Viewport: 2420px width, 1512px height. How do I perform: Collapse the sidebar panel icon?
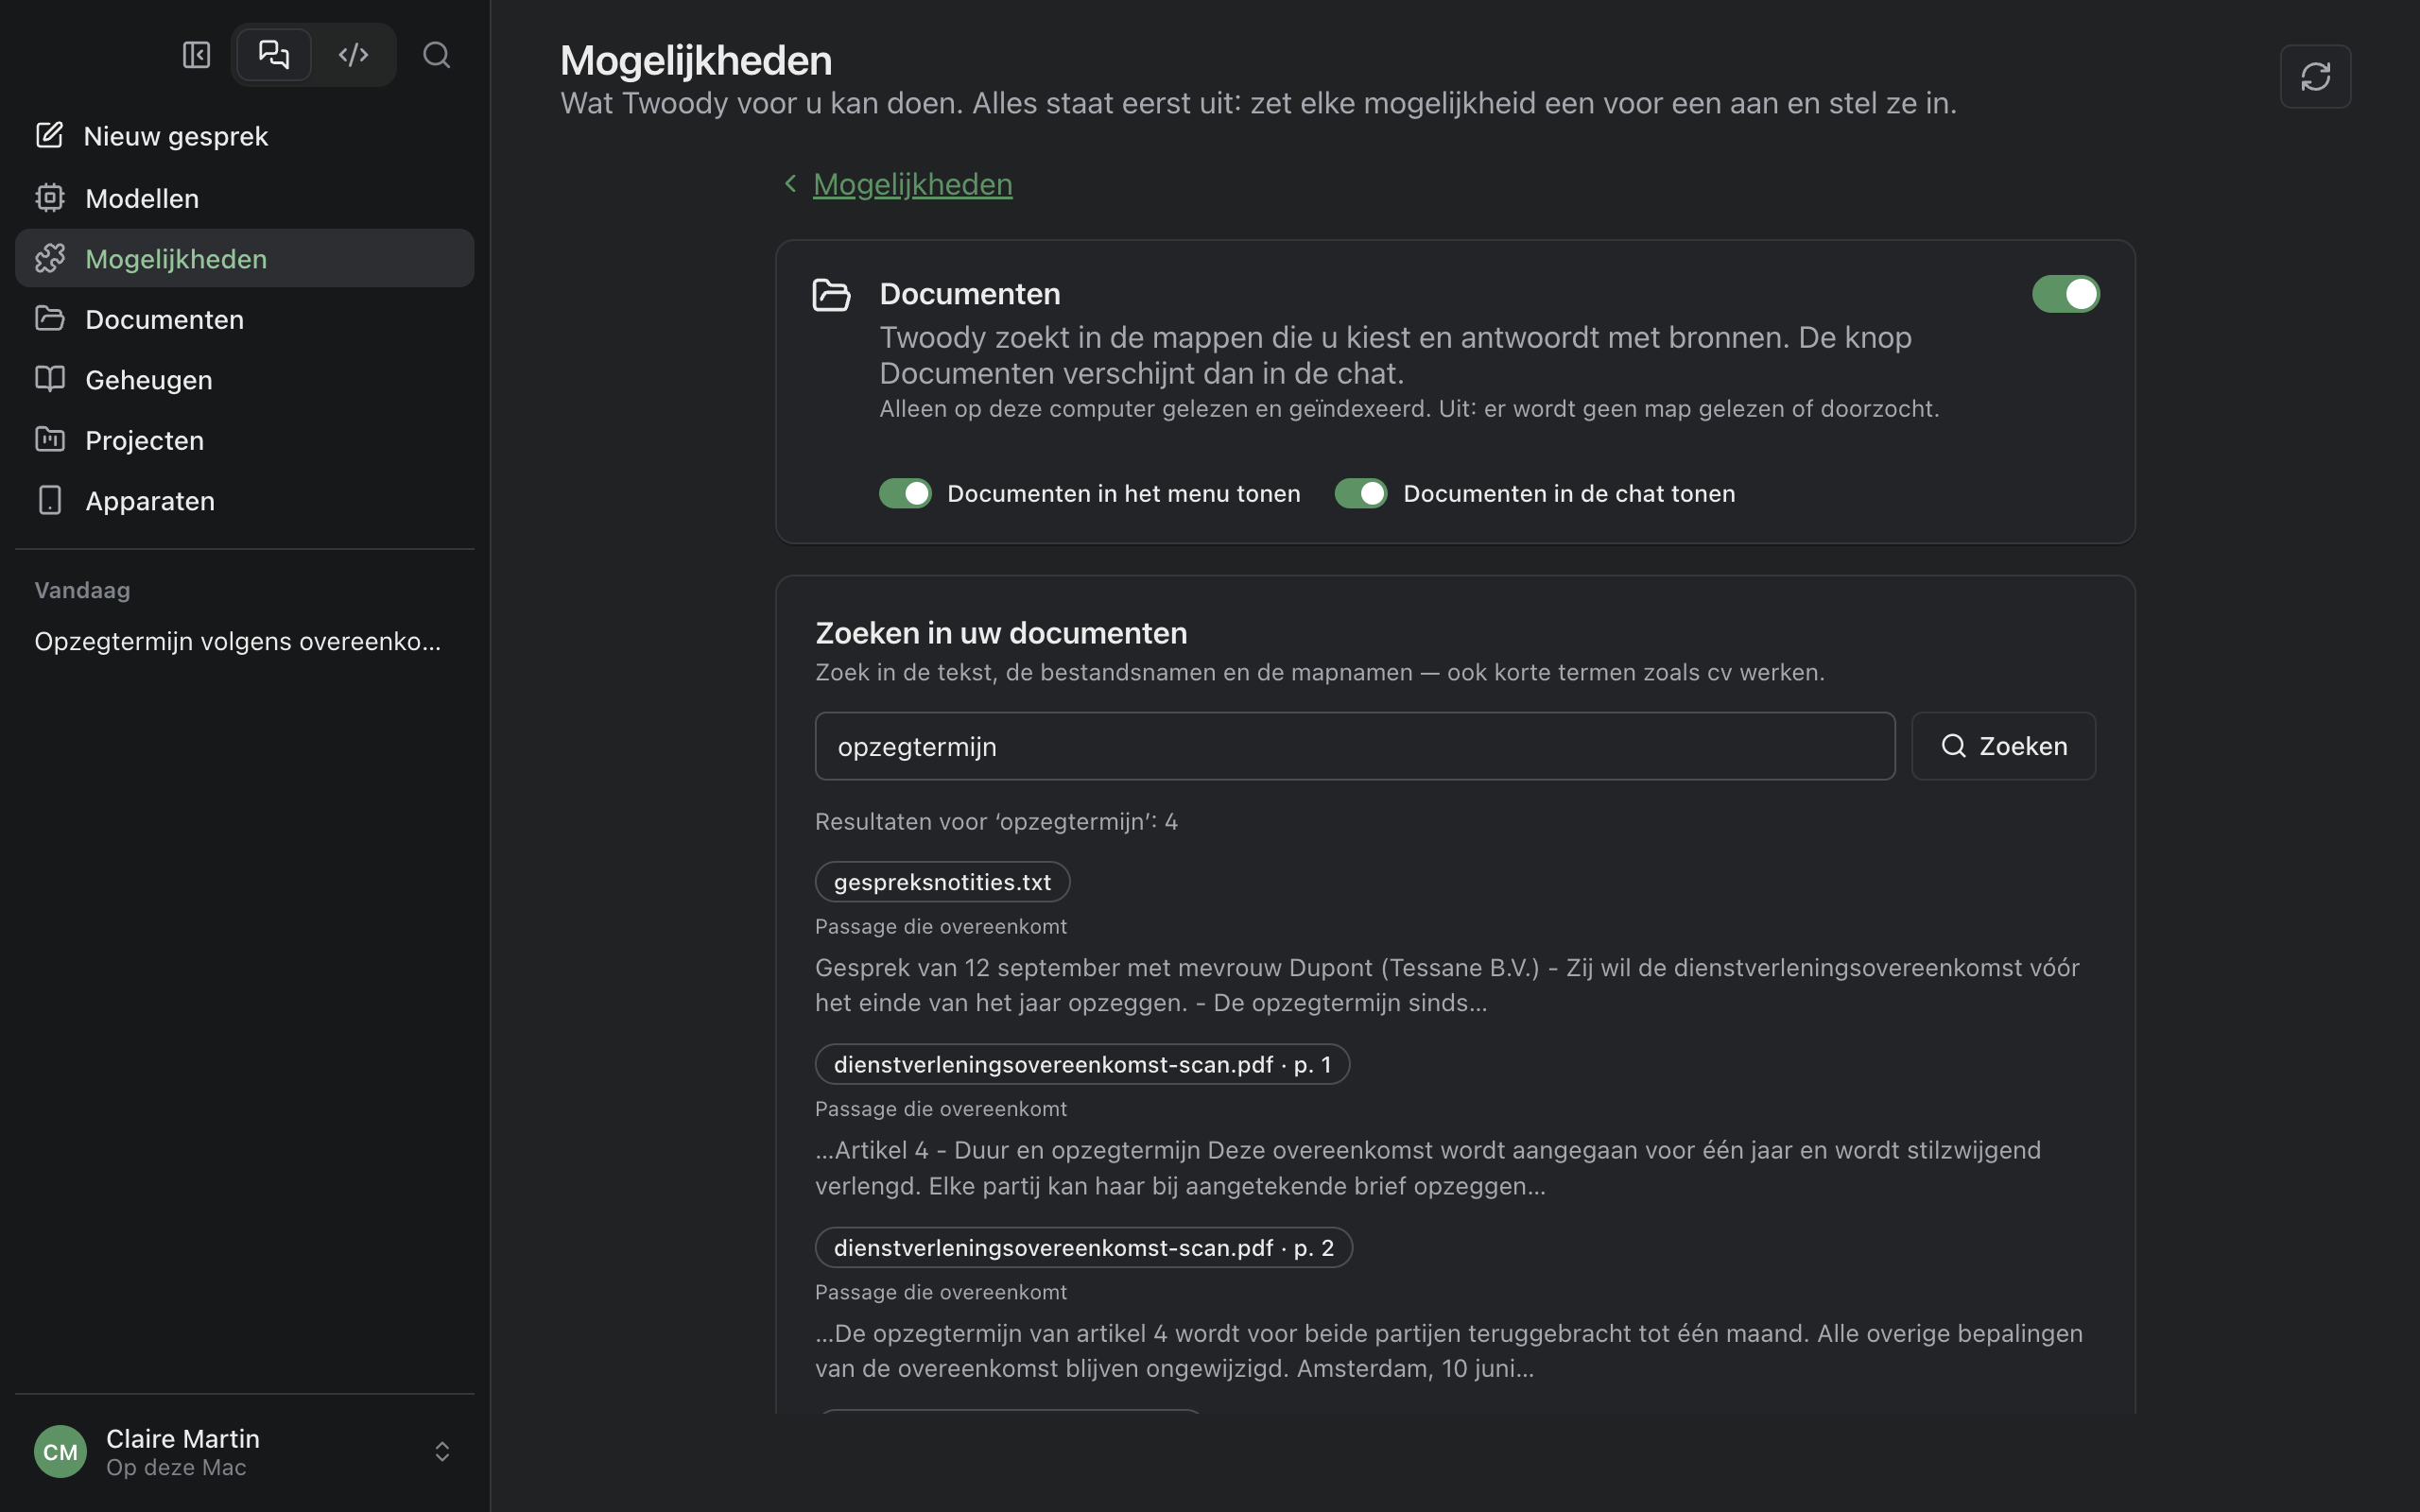pos(196,54)
